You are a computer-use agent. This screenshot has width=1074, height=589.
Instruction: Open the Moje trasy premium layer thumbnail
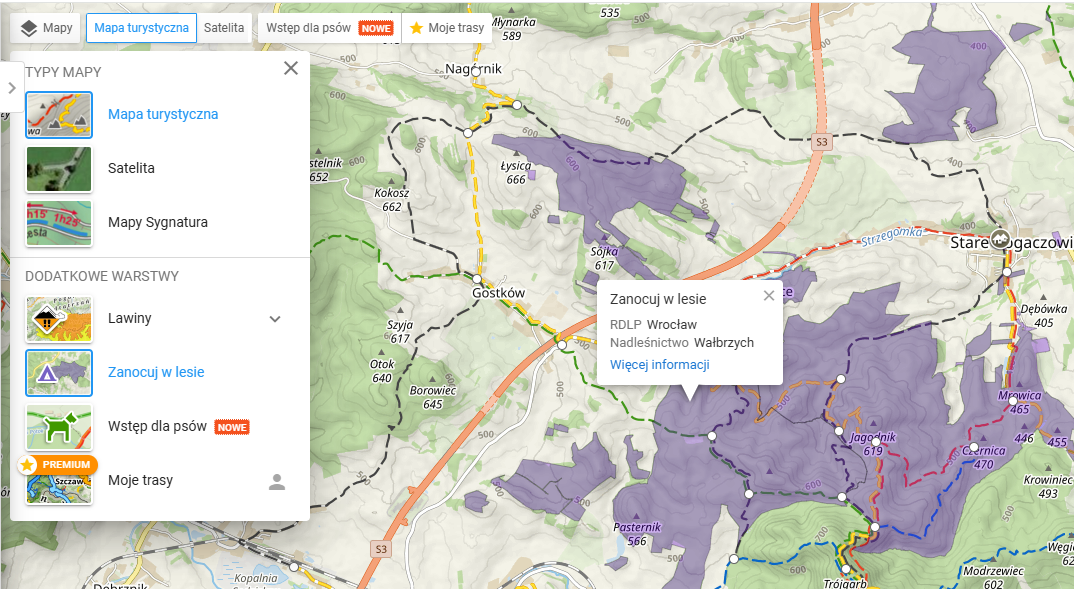click(59, 481)
